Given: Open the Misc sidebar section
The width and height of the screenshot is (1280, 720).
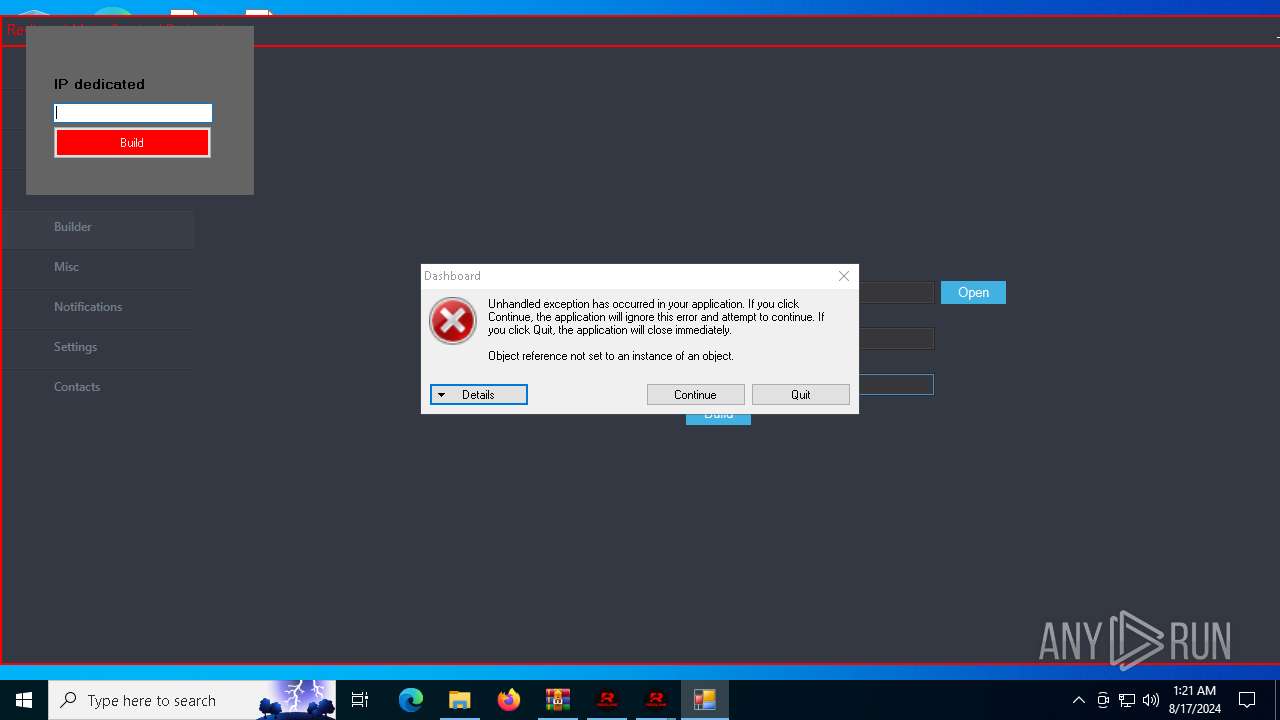Looking at the screenshot, I should 97,267.
